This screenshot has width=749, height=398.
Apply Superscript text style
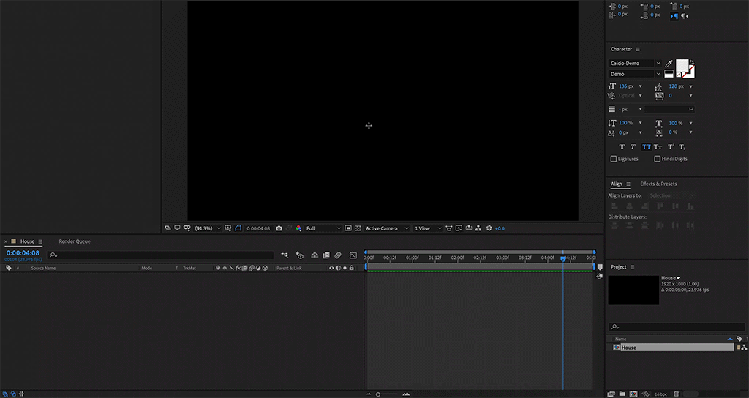670,147
